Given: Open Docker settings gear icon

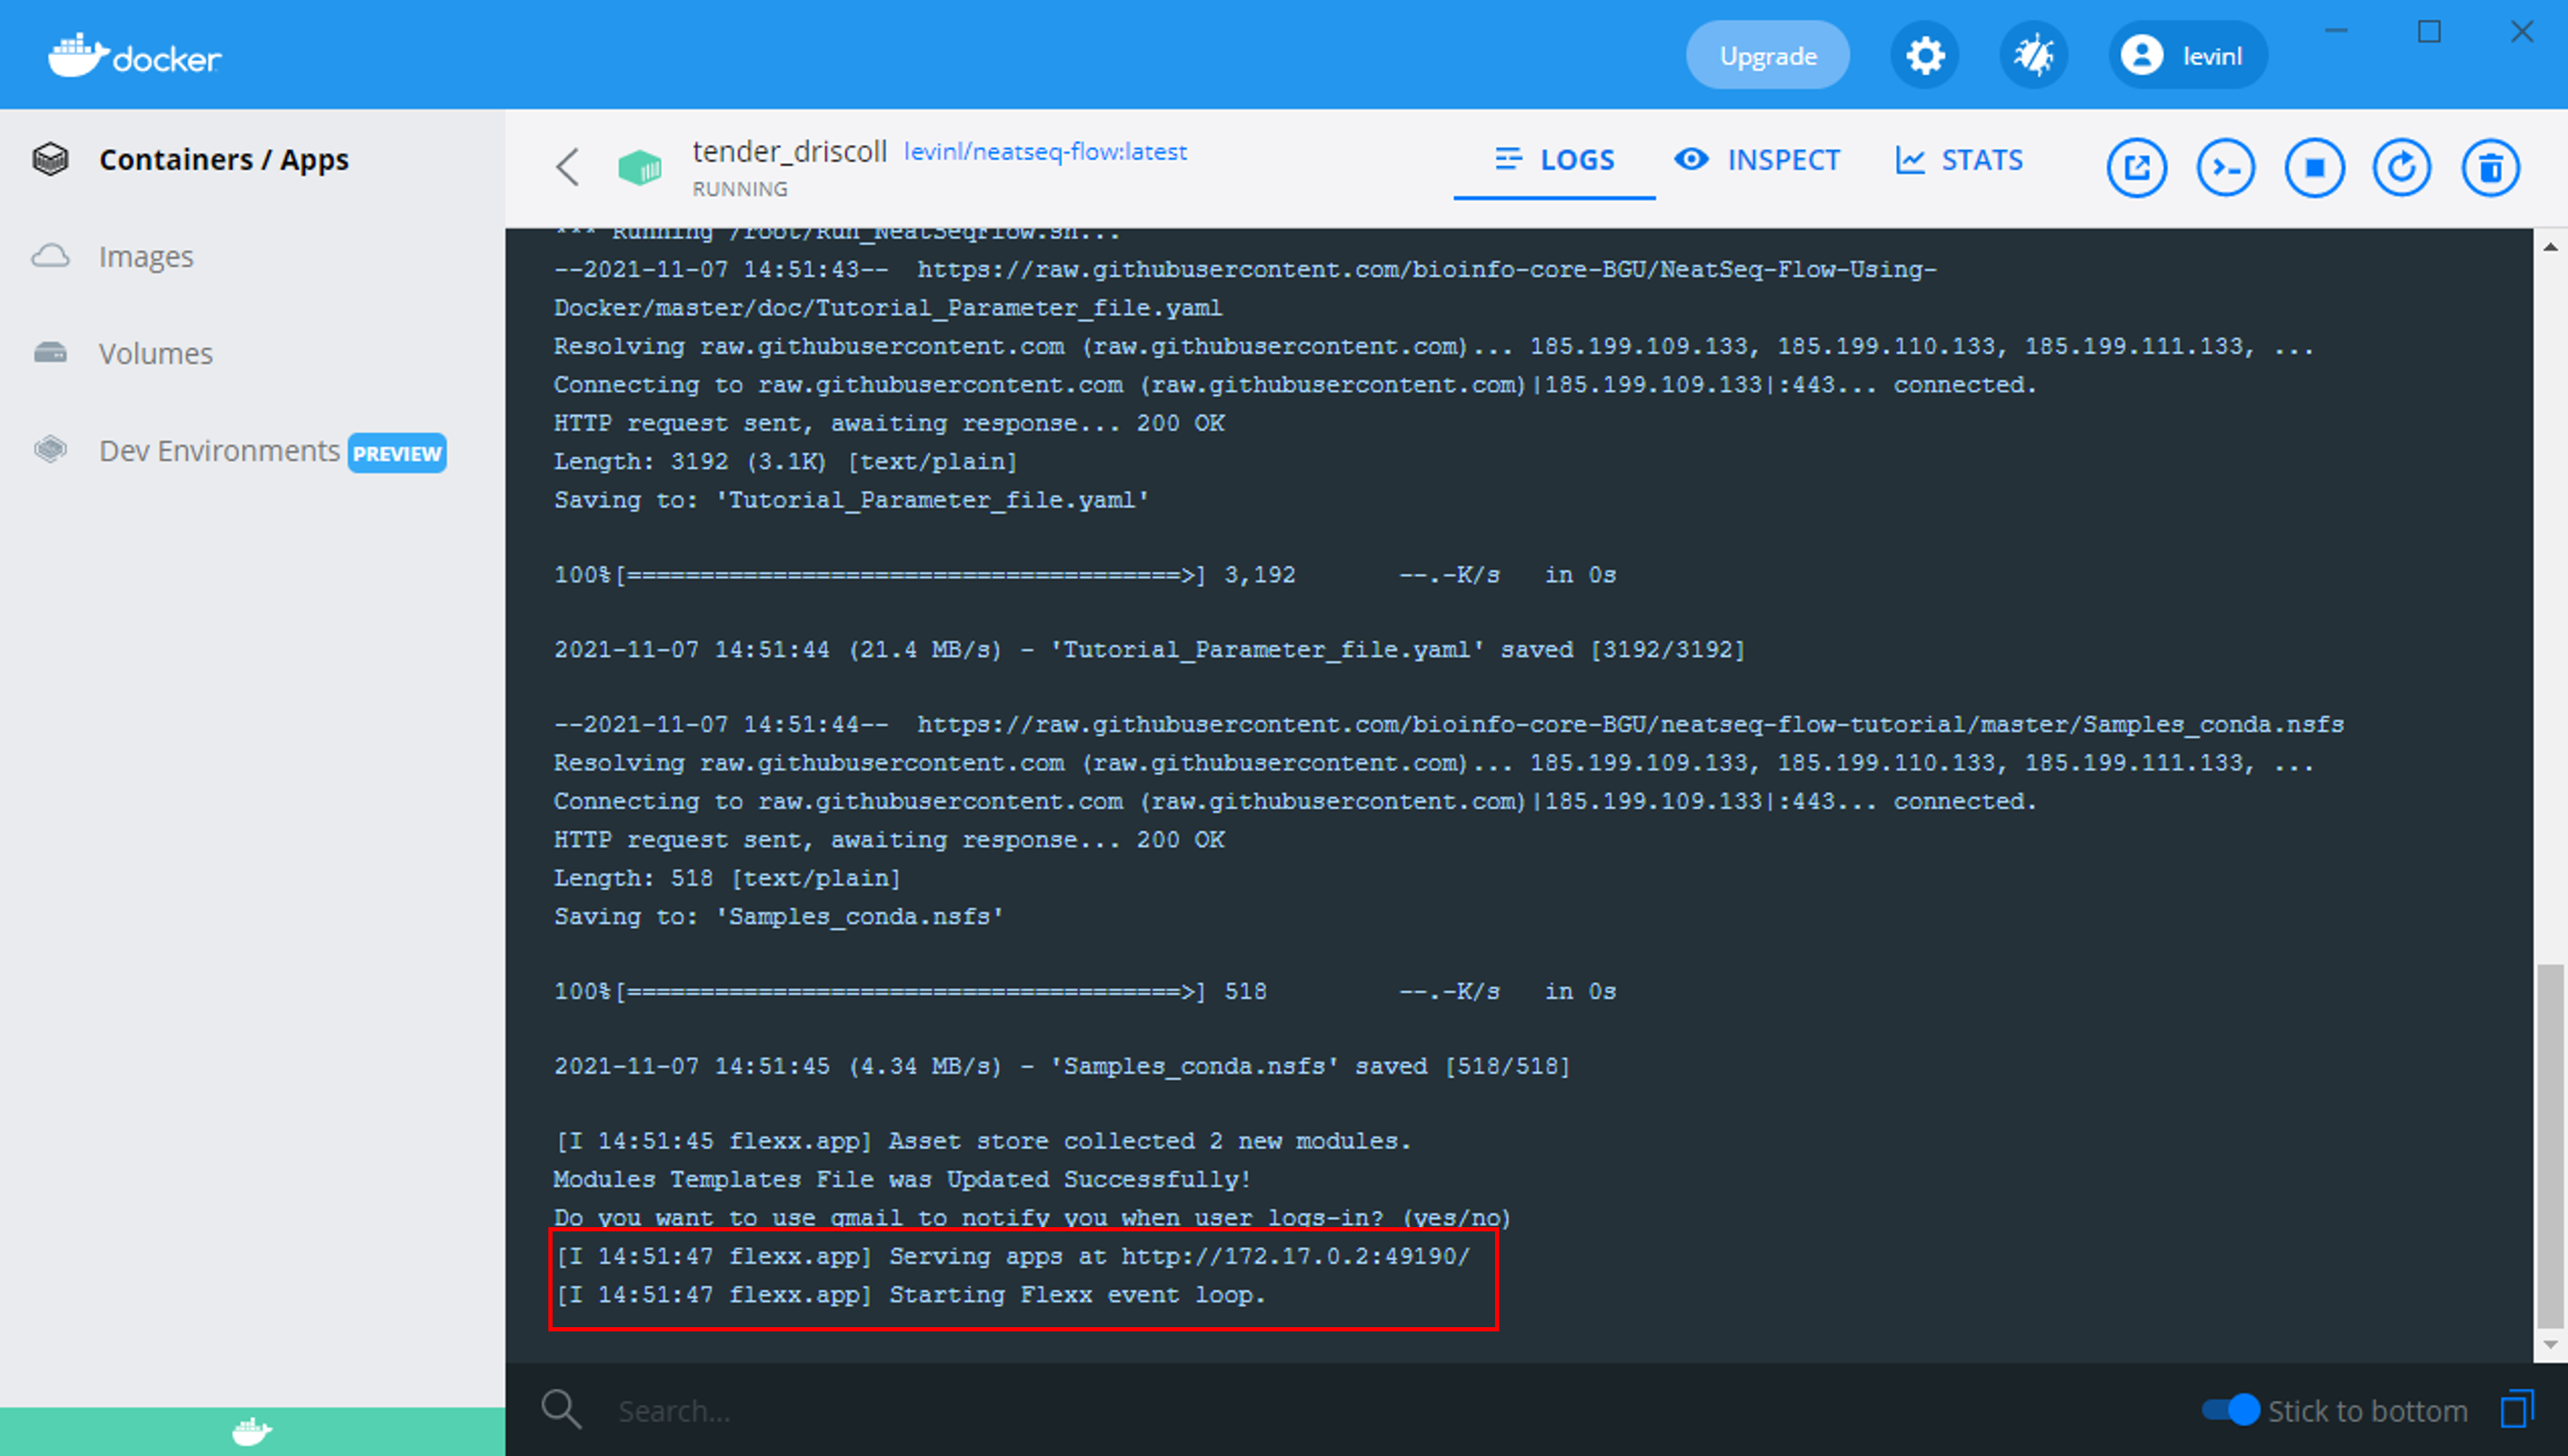Looking at the screenshot, I should pos(1924,55).
